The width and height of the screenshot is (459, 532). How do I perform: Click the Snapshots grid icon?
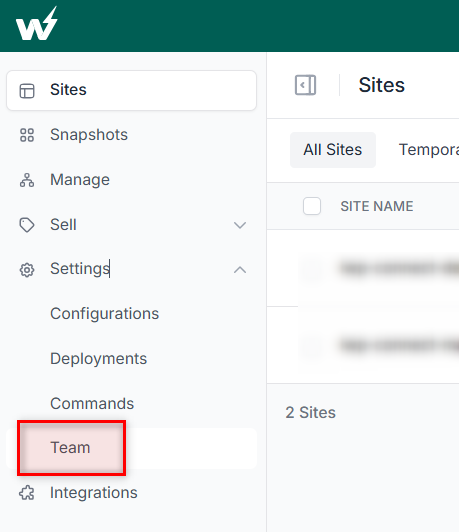tap(27, 135)
